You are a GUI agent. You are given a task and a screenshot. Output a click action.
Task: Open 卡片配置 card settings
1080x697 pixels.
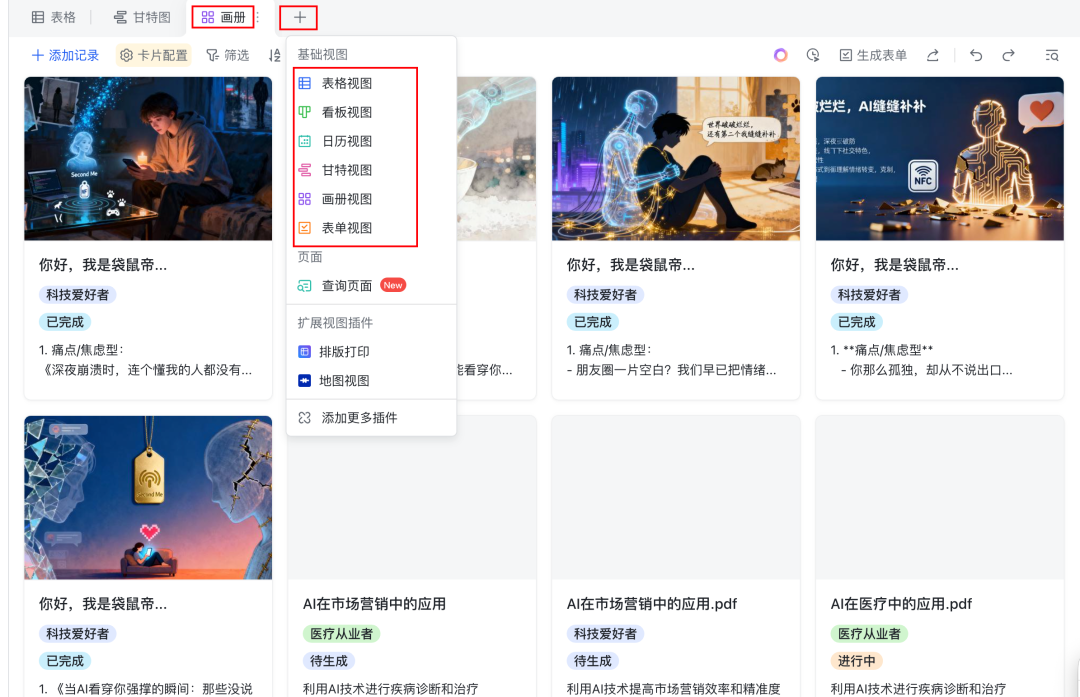click(x=153, y=56)
